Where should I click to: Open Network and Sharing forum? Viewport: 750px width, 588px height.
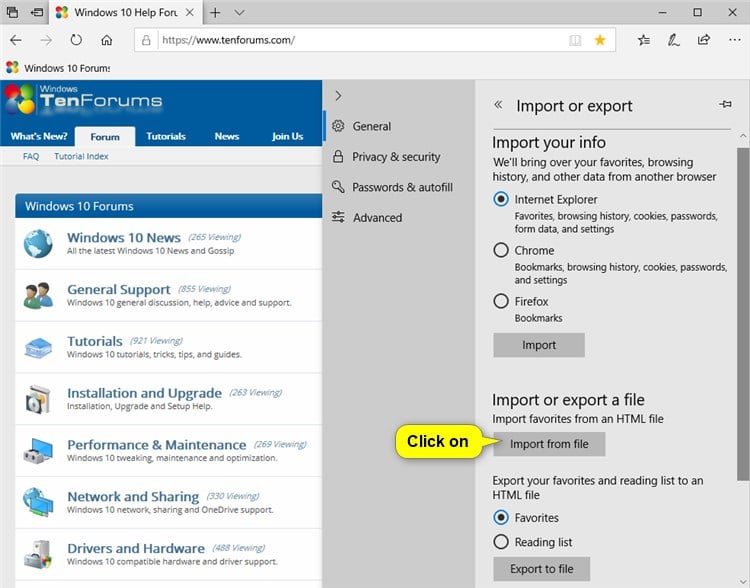click(133, 497)
